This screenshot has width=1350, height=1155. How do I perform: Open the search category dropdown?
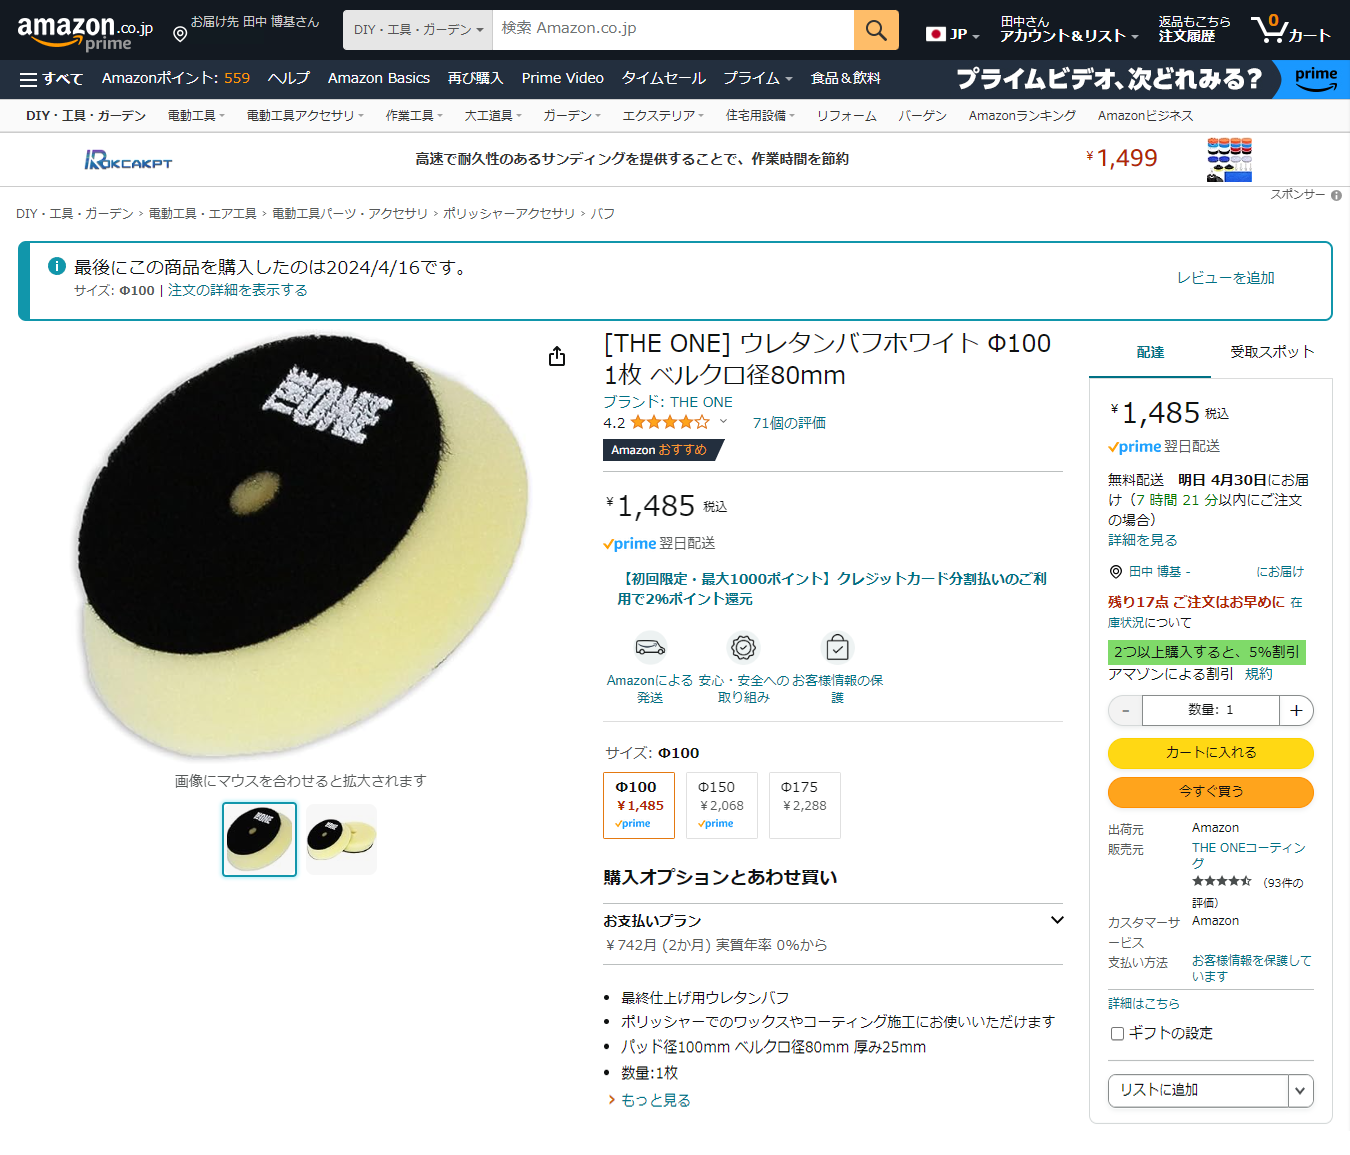pos(418,30)
